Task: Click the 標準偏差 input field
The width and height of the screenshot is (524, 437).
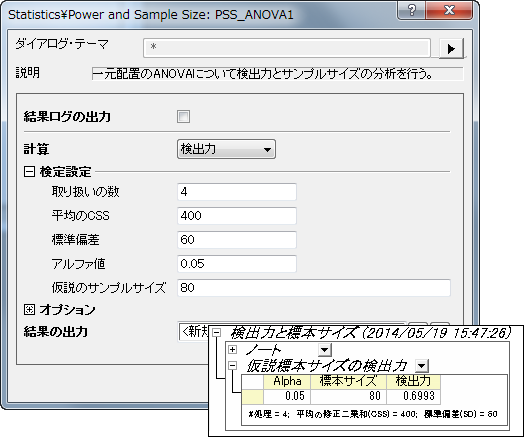Action: (237, 240)
